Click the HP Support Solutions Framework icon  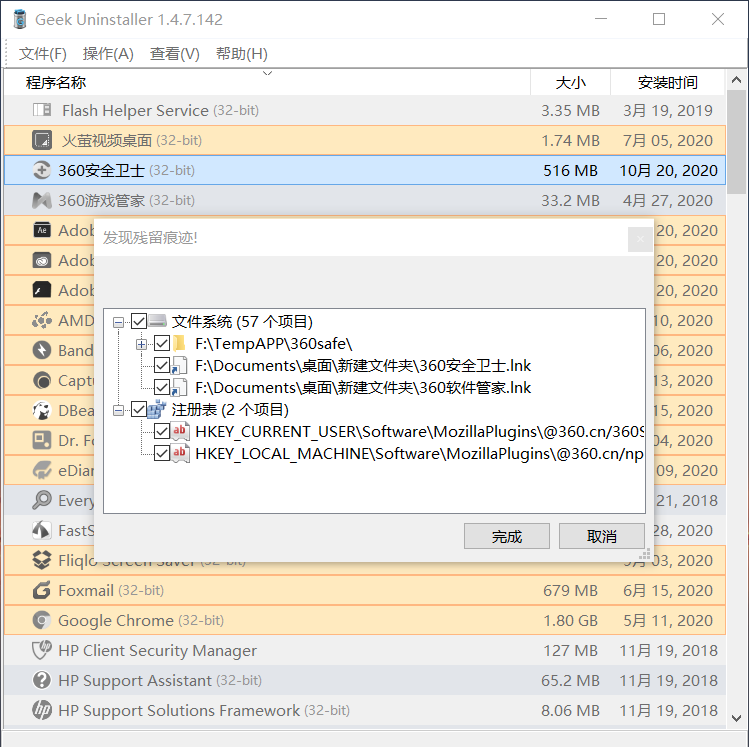click(42, 710)
